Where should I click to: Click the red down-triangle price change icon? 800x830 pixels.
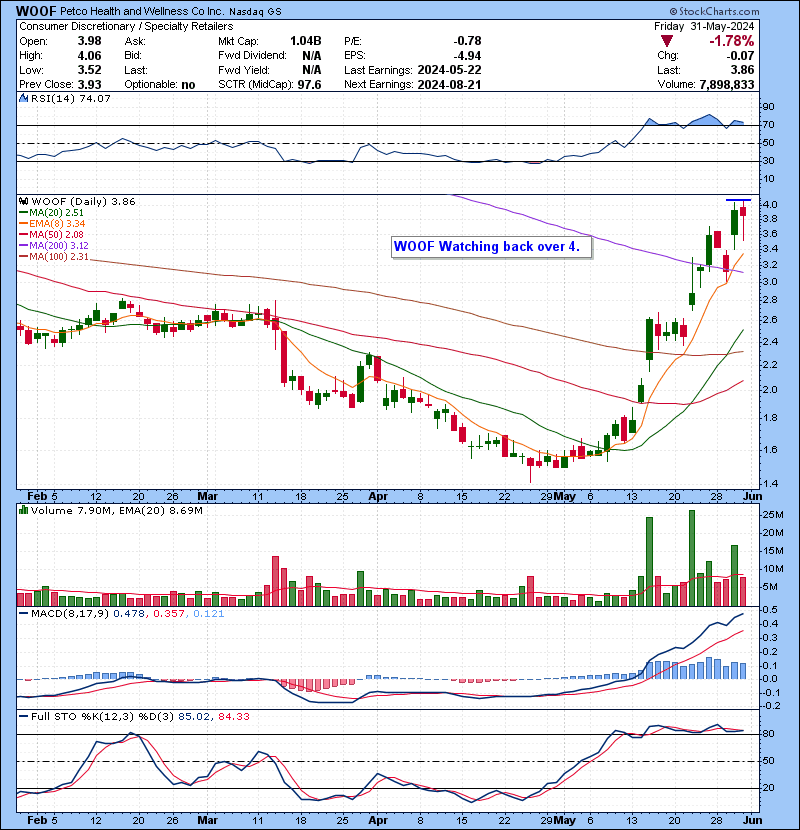(x=668, y=41)
